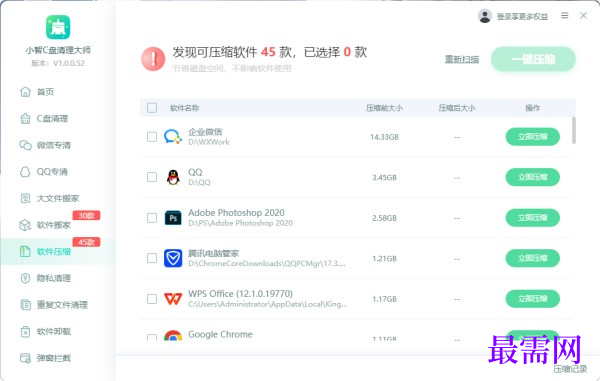
Task: Toggle the select-all checkbox in header
Action: click(x=152, y=108)
